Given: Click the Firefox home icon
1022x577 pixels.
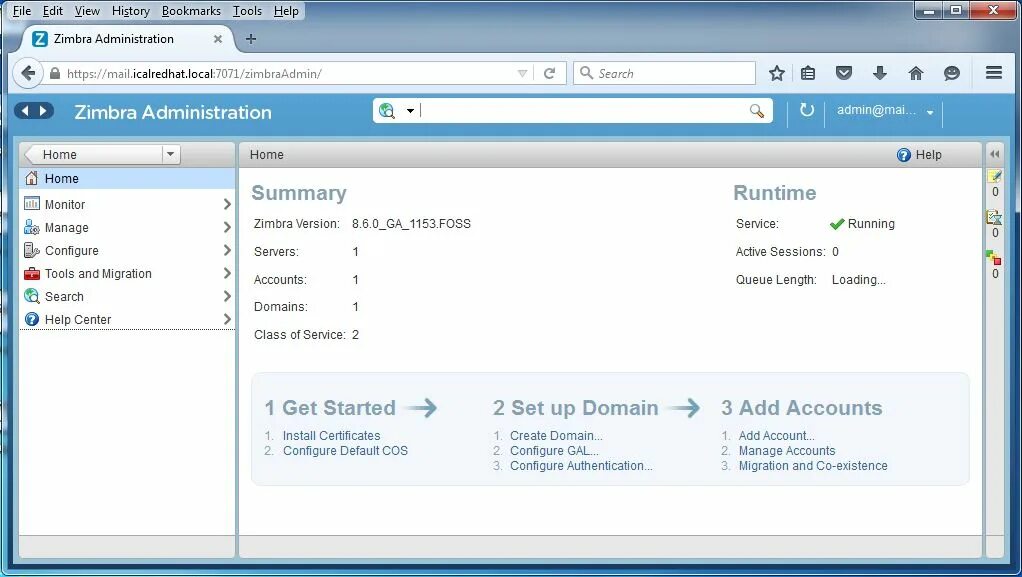Looking at the screenshot, I should coord(916,73).
